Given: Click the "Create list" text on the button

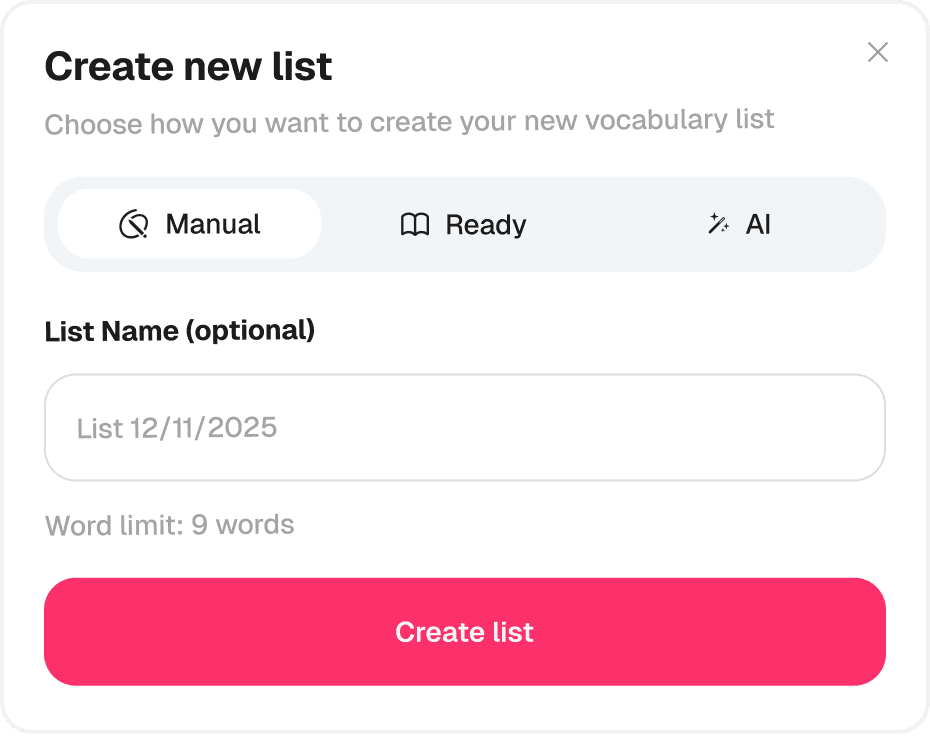Looking at the screenshot, I should tap(464, 632).
